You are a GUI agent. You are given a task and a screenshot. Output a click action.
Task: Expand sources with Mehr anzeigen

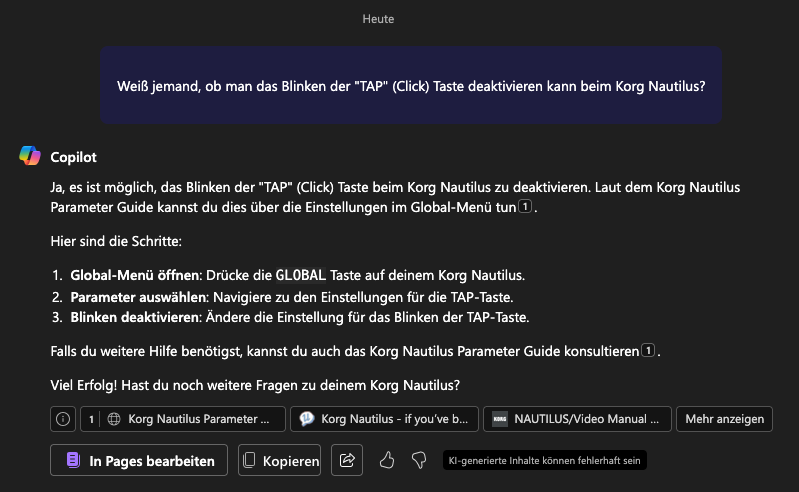724,419
